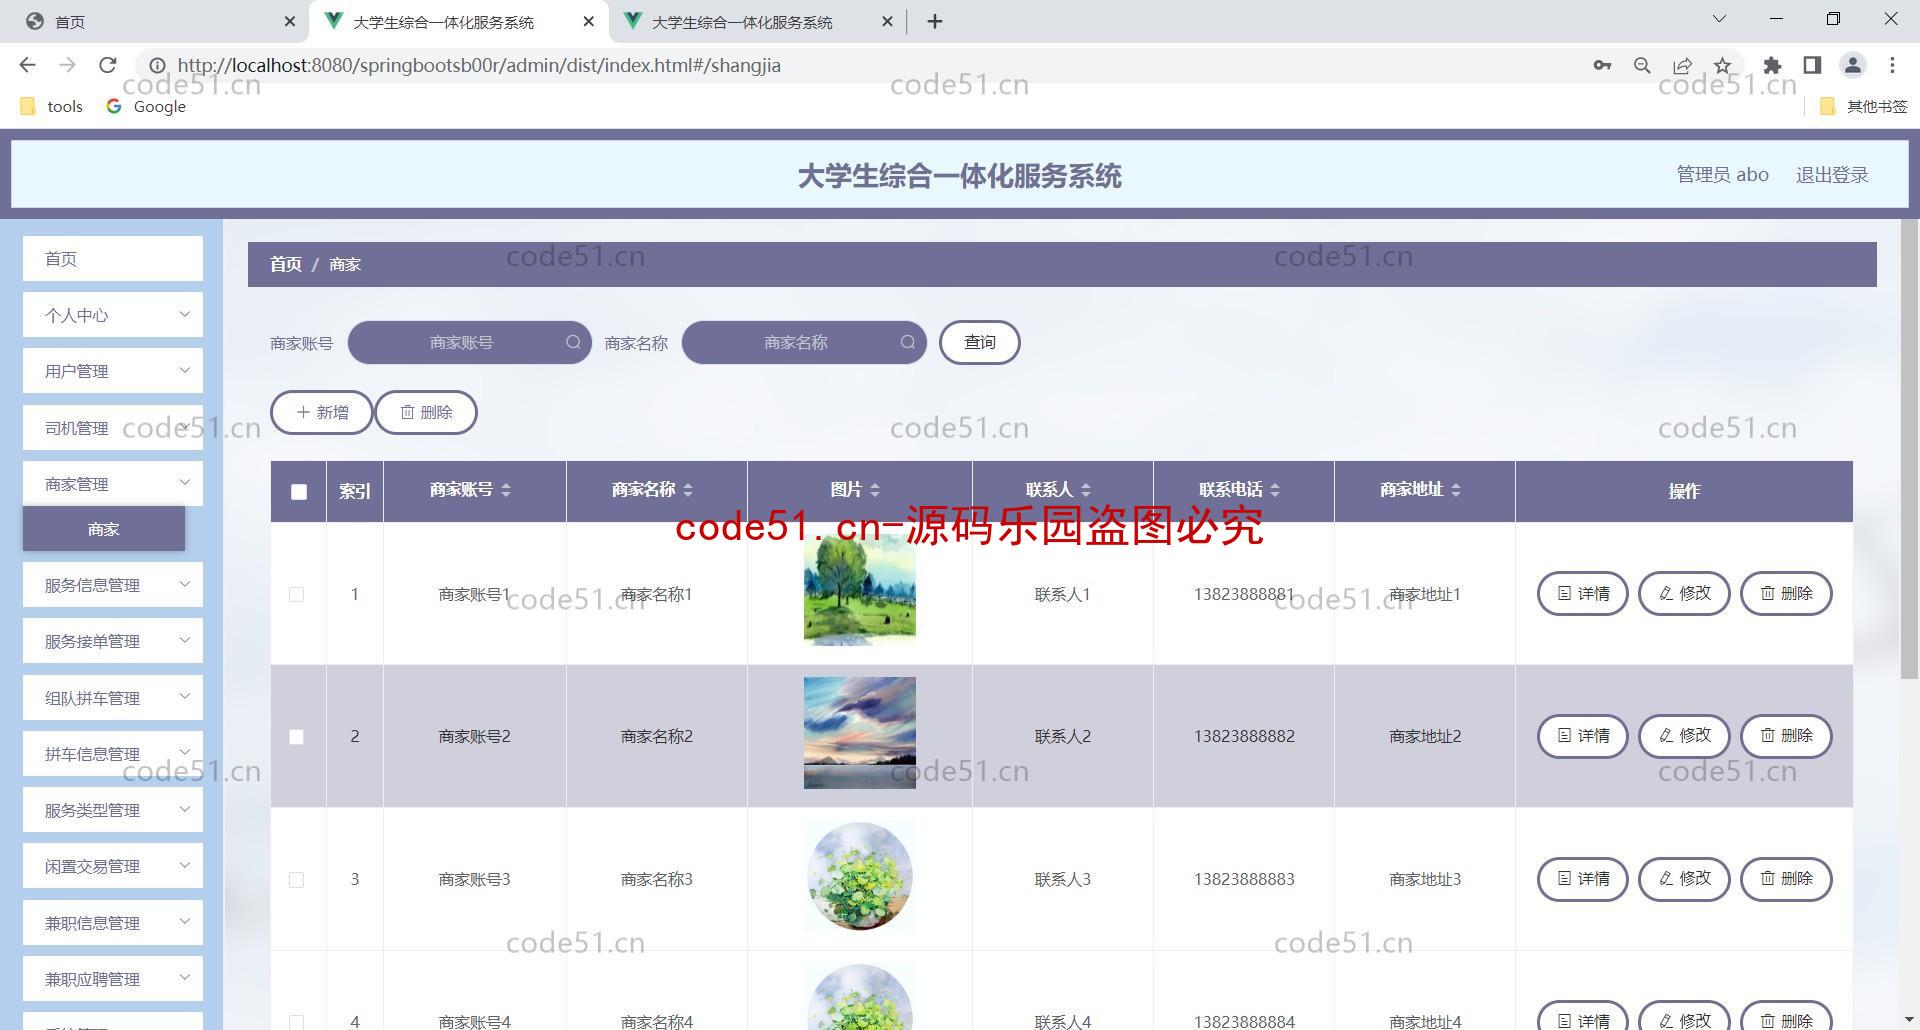This screenshot has width=1920, height=1030.
Task: Sort by 商家账号 column arrows
Action: click(x=506, y=490)
